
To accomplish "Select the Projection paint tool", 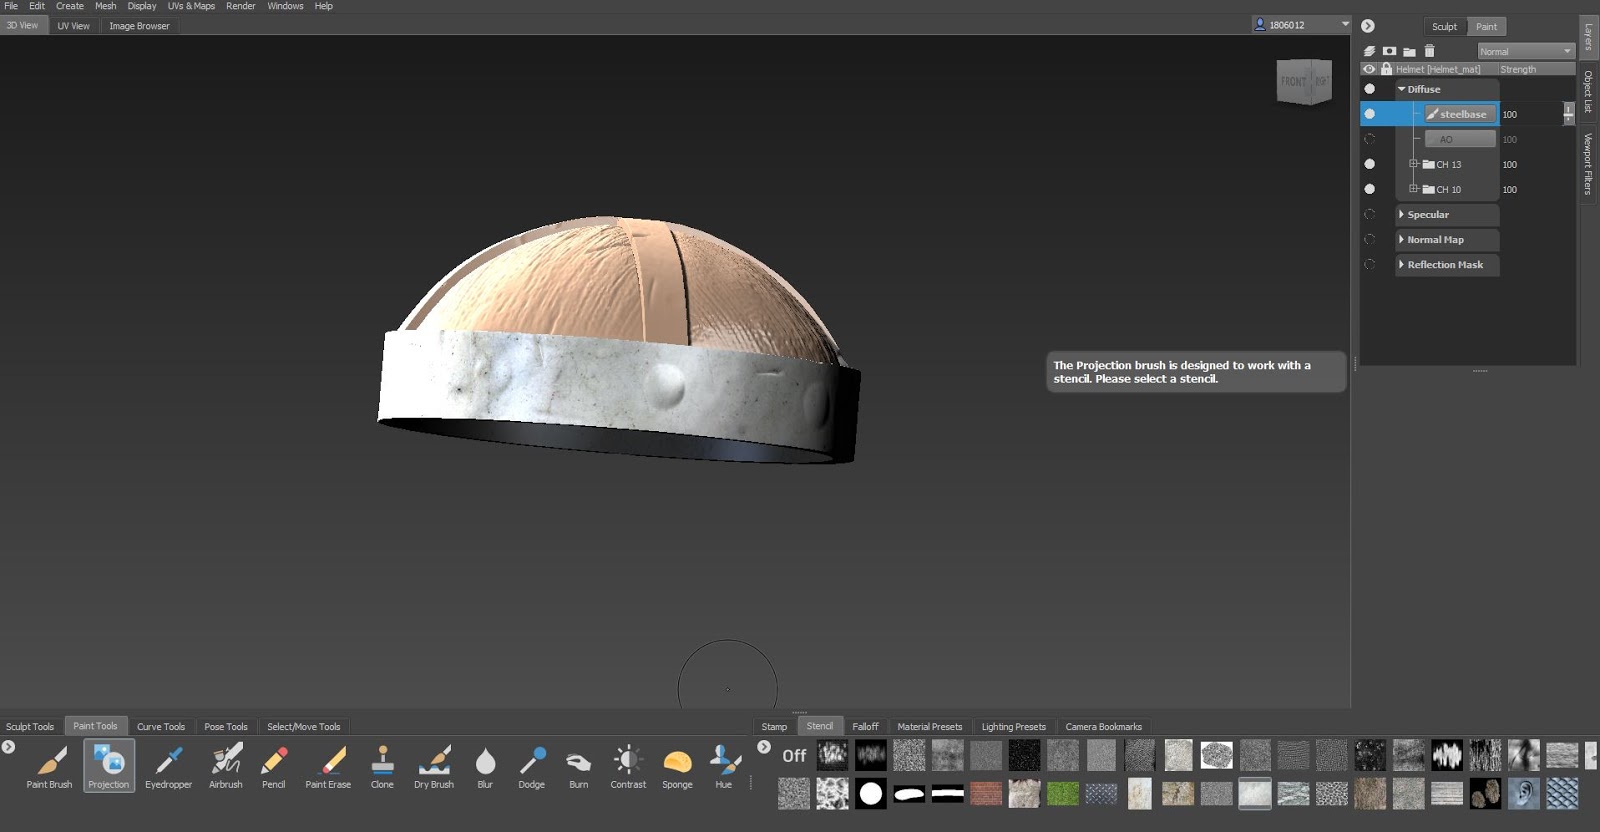I will point(108,767).
